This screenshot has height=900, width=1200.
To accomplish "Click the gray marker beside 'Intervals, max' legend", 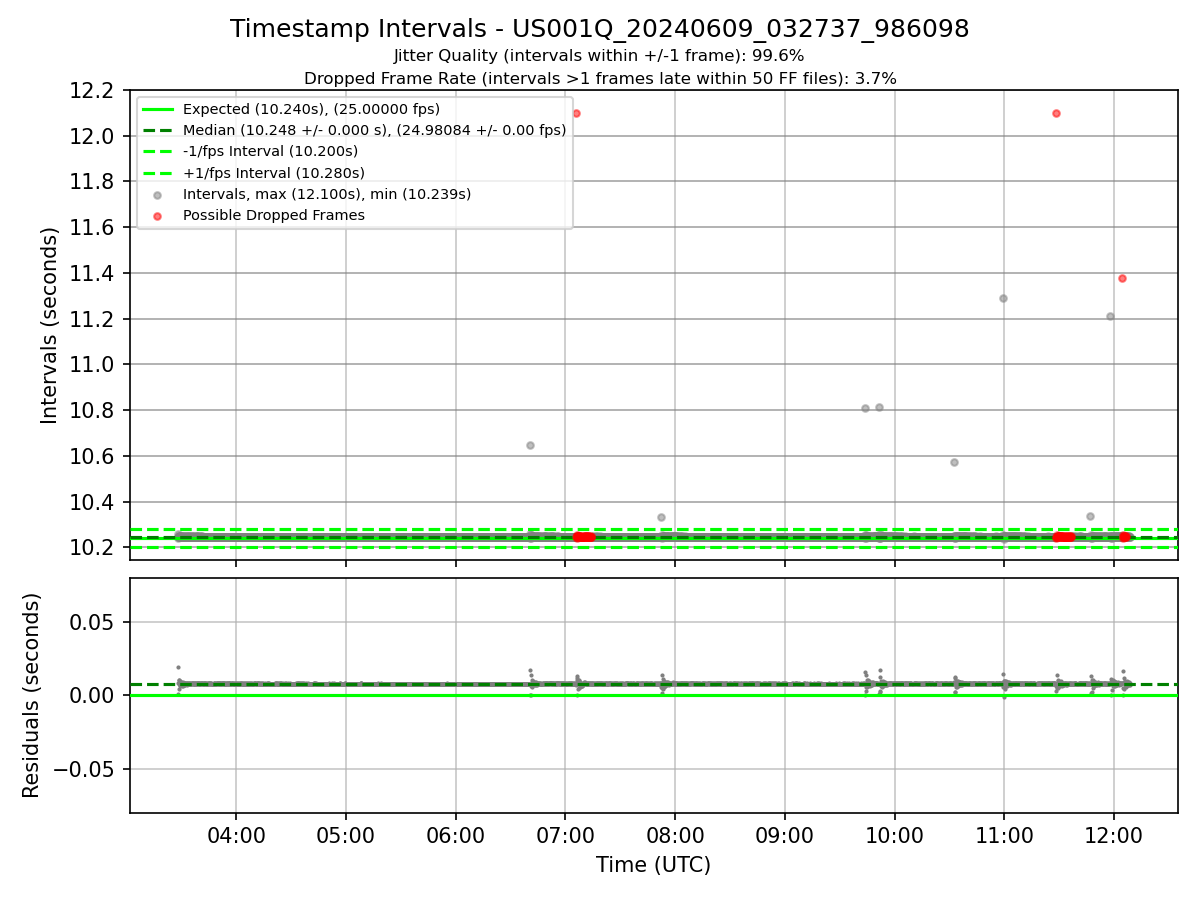I will point(157,194).
